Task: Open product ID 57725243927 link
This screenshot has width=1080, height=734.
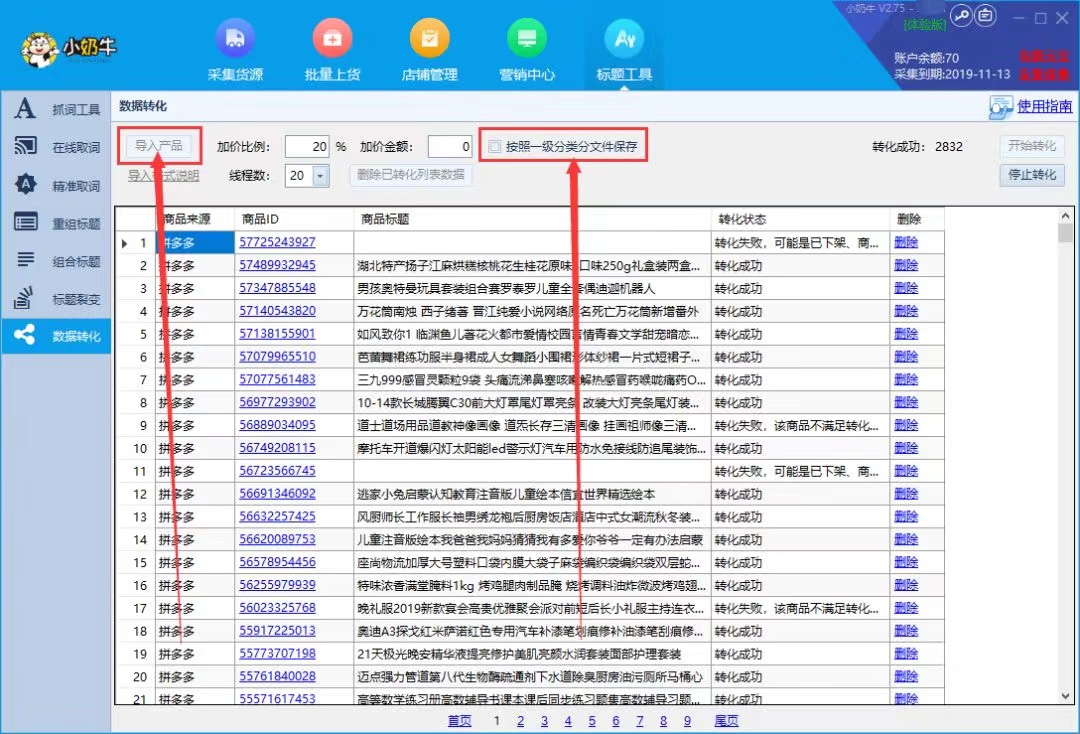Action: click(278, 242)
